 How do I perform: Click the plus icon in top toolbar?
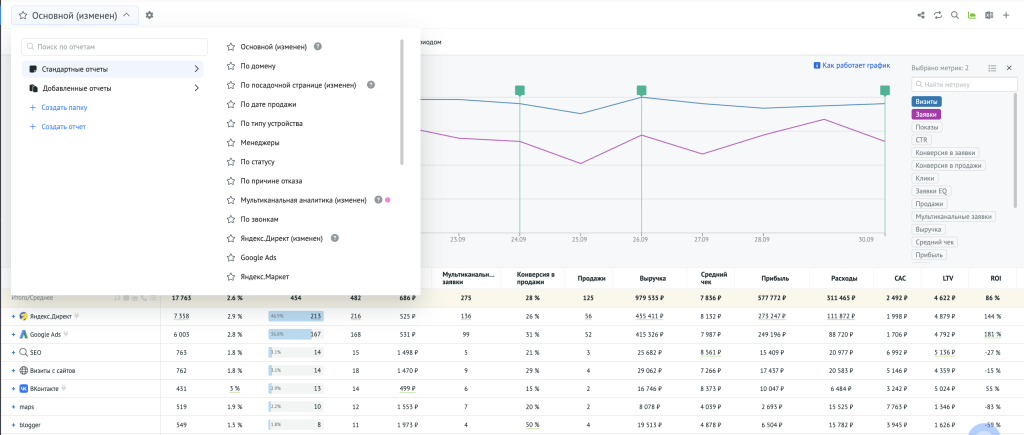coord(1006,16)
